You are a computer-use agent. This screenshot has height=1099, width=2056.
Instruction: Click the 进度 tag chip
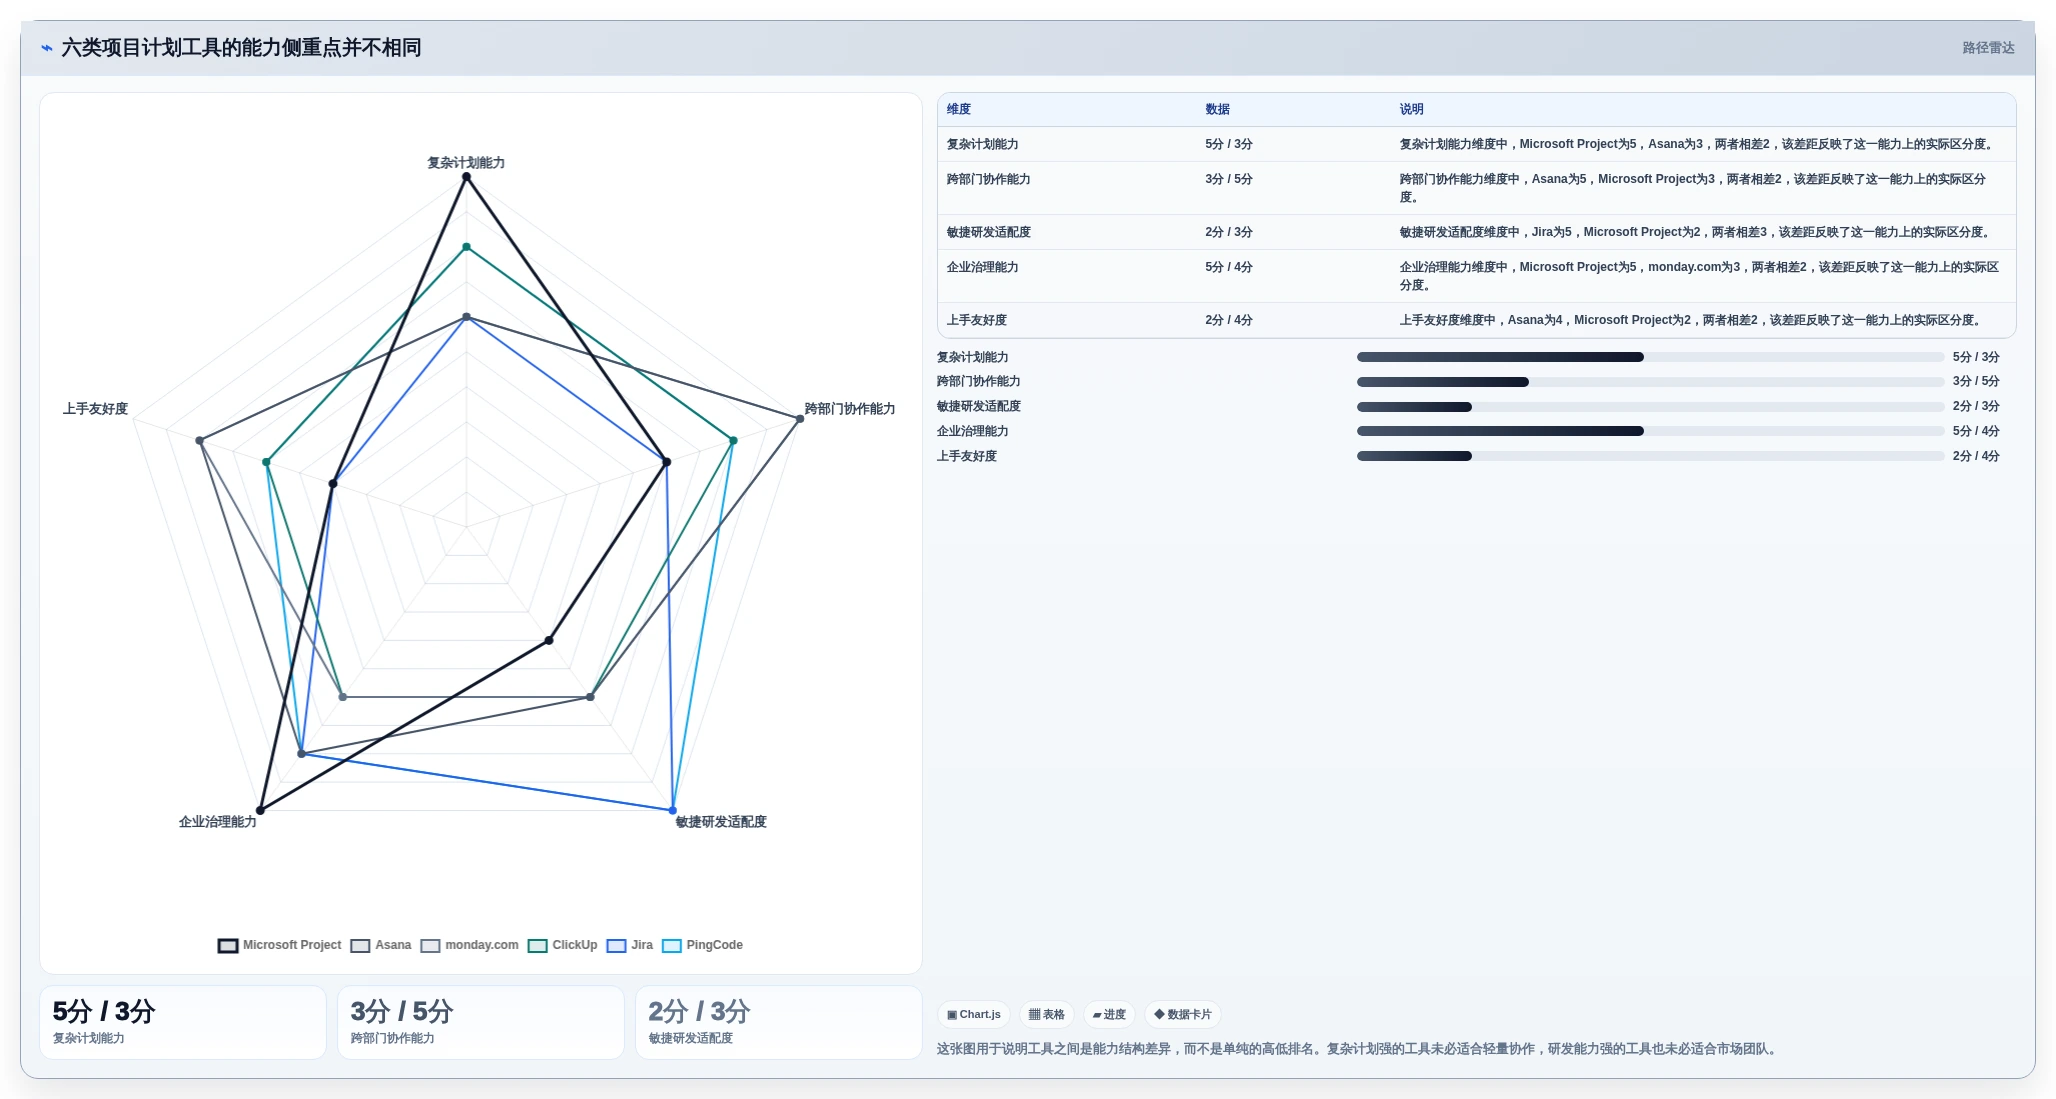[x=1109, y=1014]
